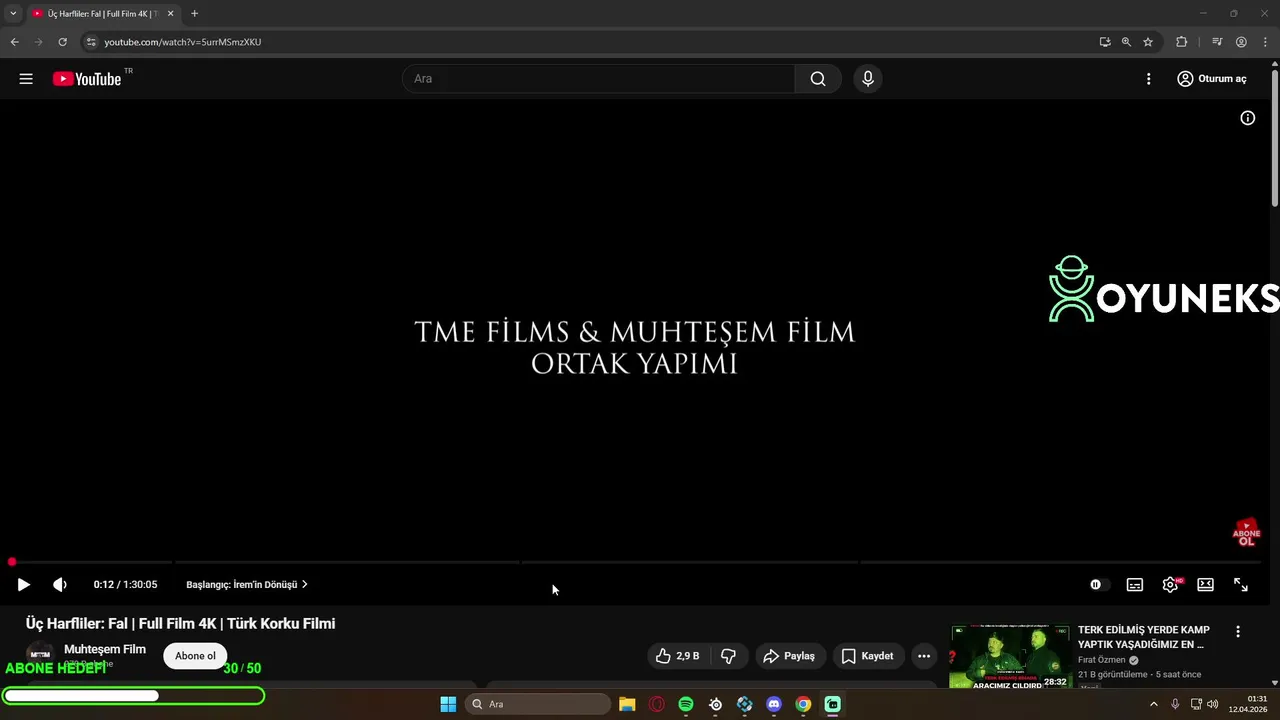1280x720 pixels.
Task: Switch to theater mode
Action: point(1206,585)
